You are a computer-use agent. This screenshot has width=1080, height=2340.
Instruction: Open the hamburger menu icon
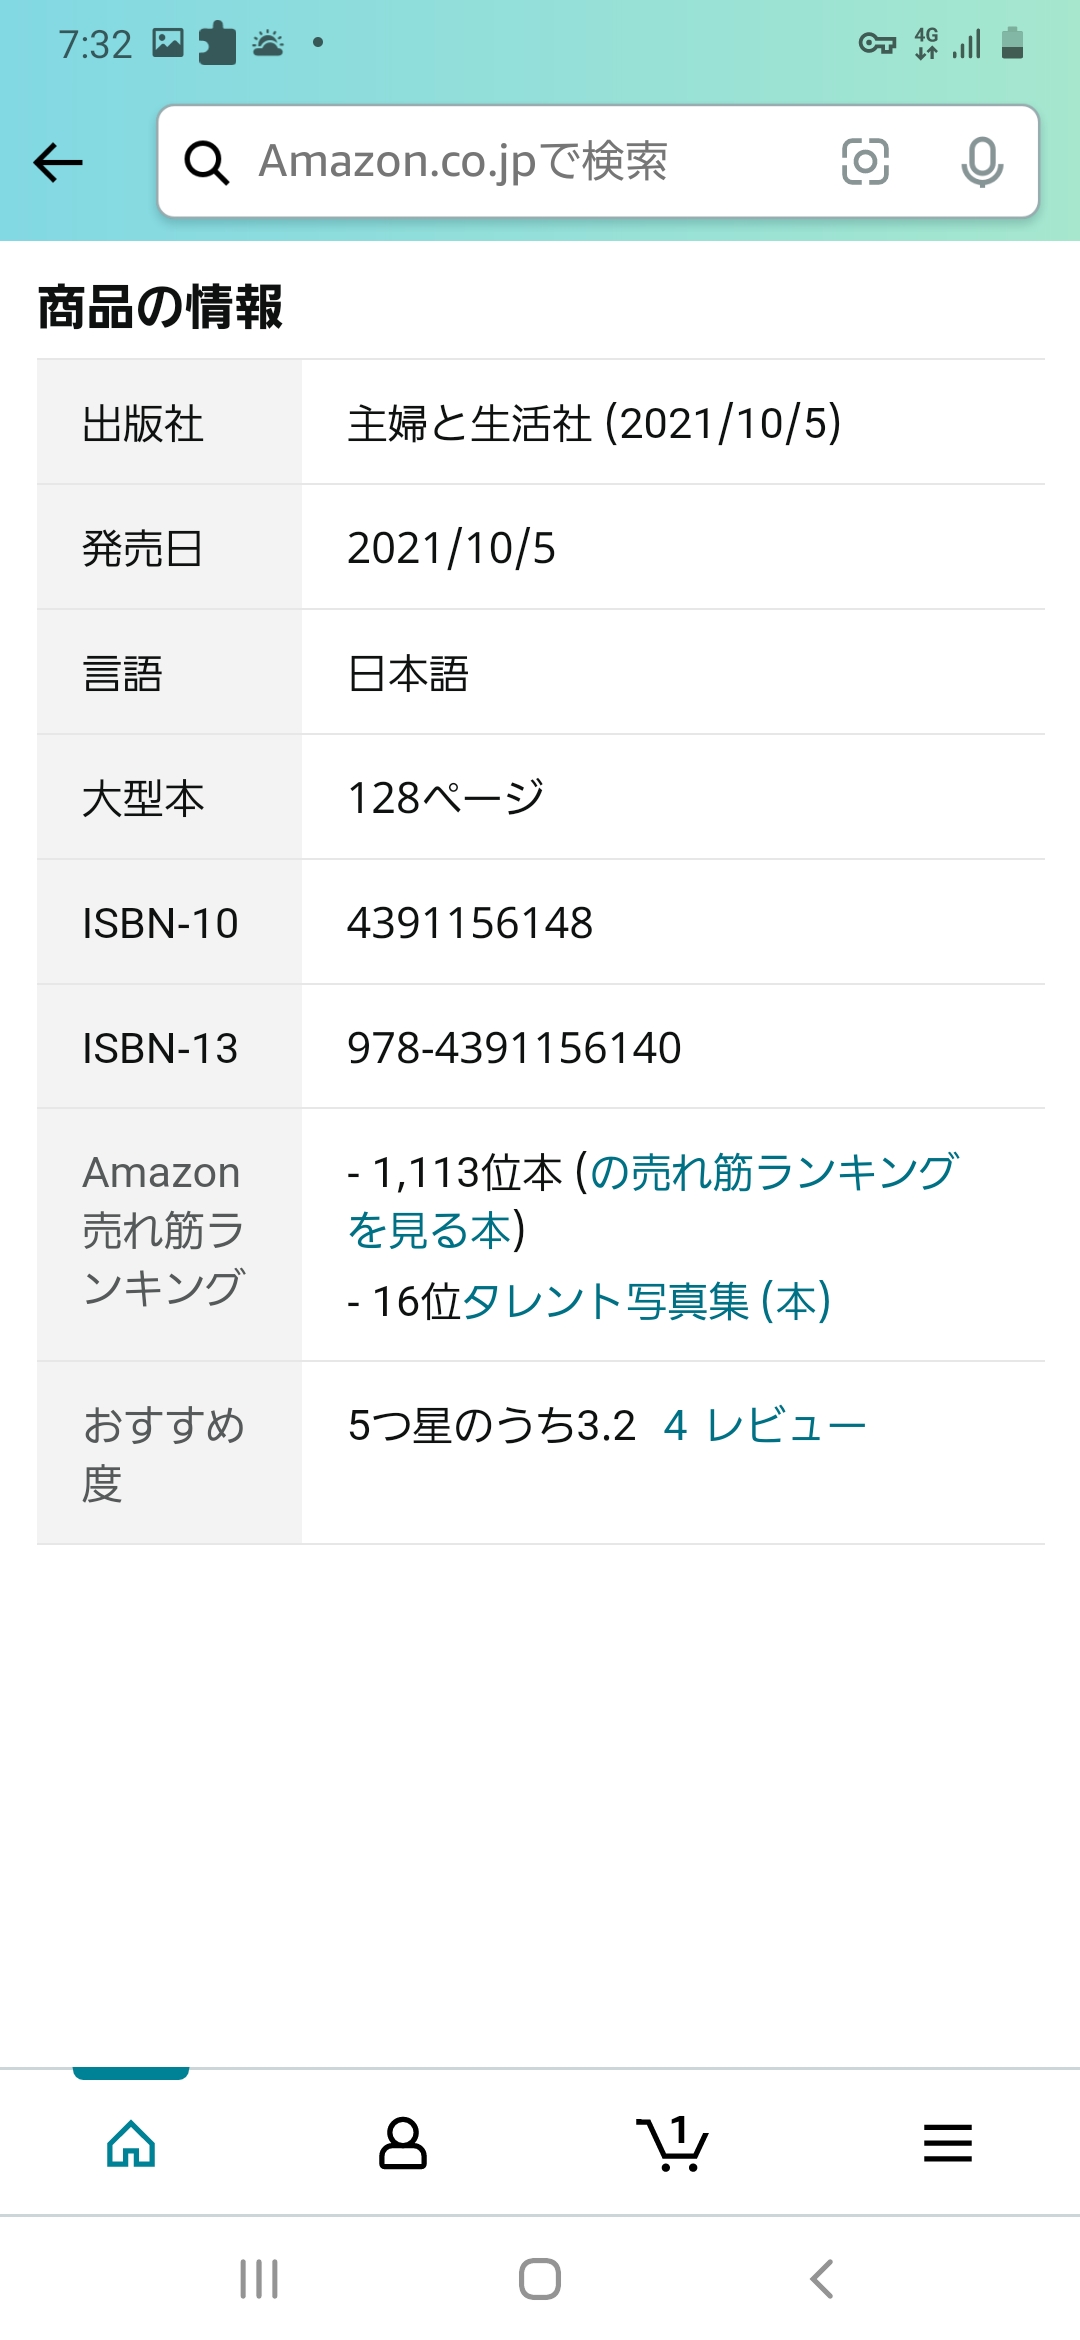point(947,2143)
